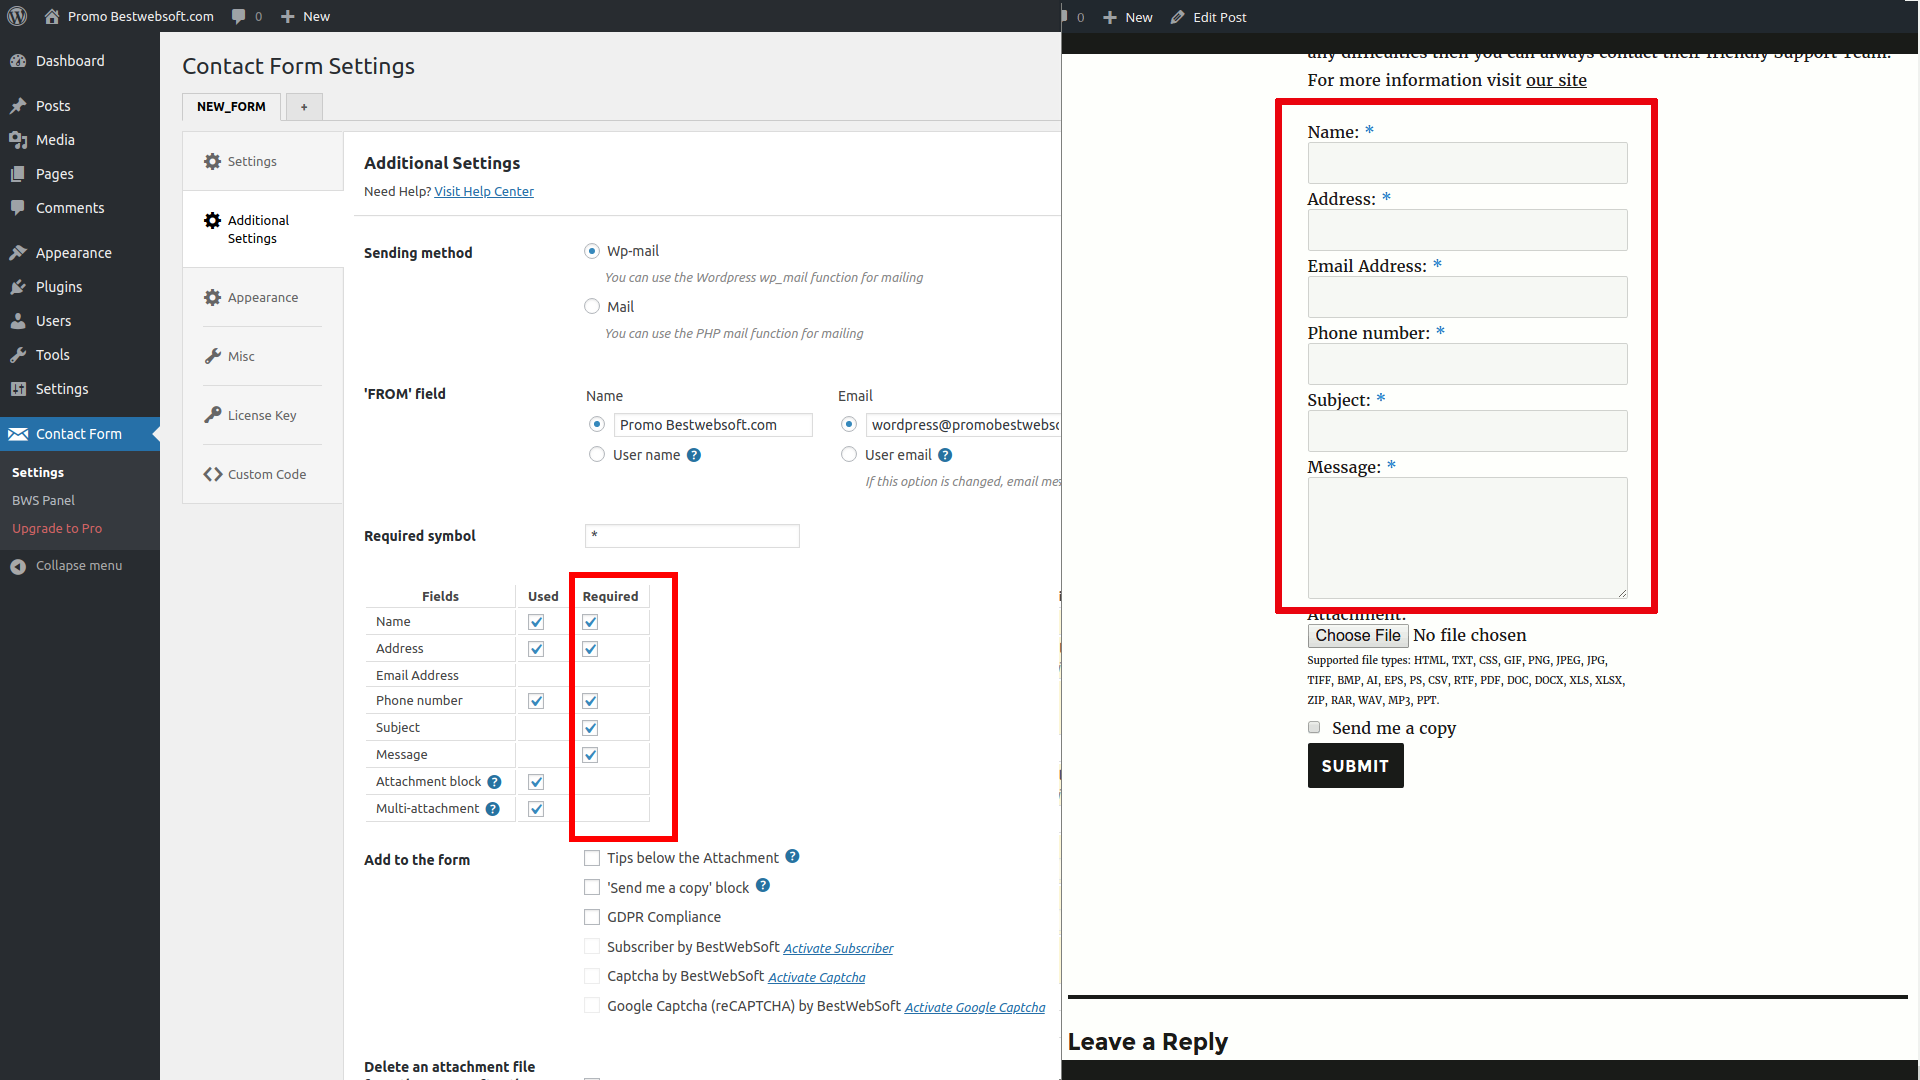Click the Email Address field in preview
The height and width of the screenshot is (1080, 1920).
tap(1467, 297)
